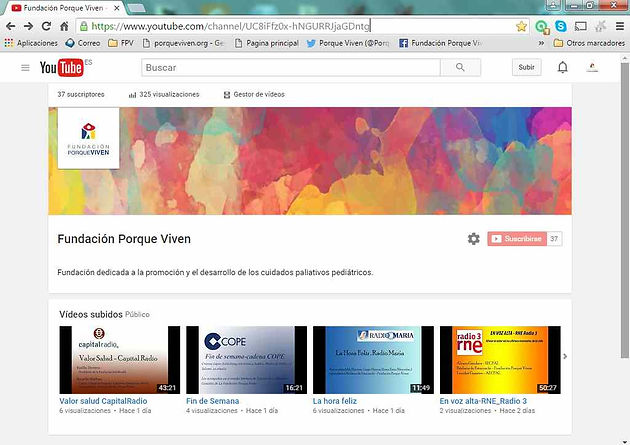Click the YouTube logo

(x=61, y=67)
